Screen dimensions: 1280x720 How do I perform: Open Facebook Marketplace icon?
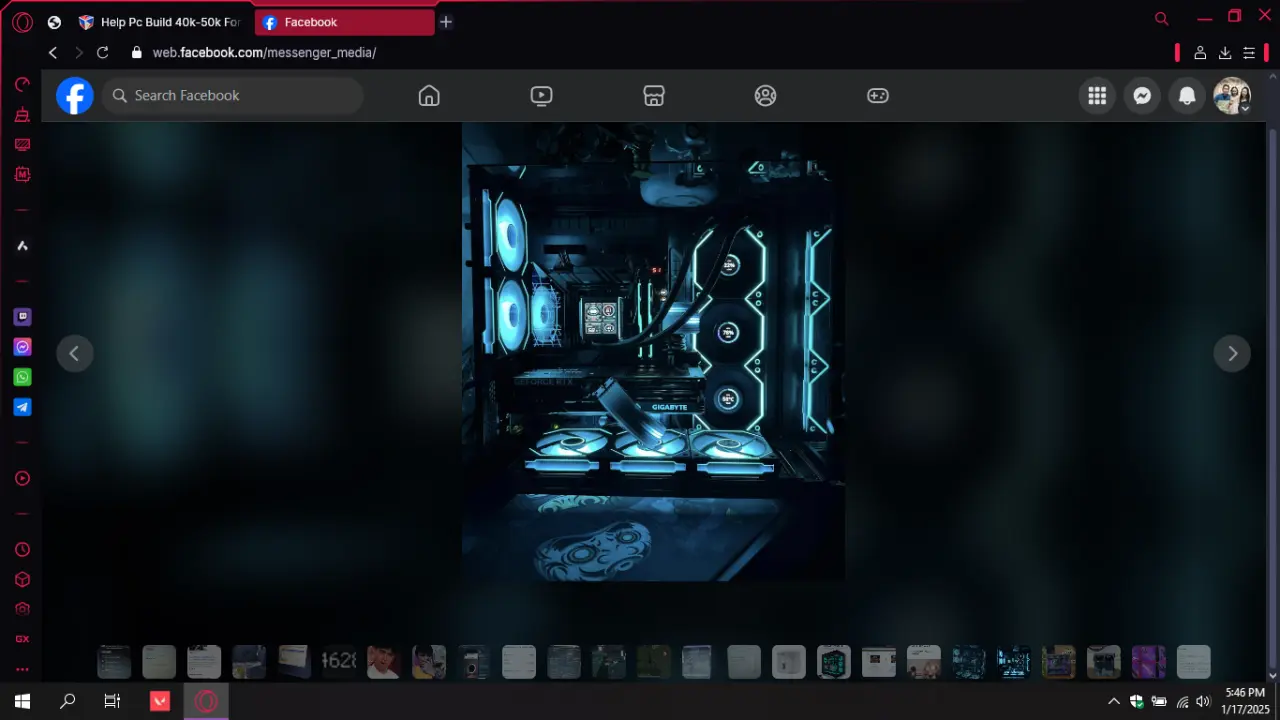click(x=654, y=96)
